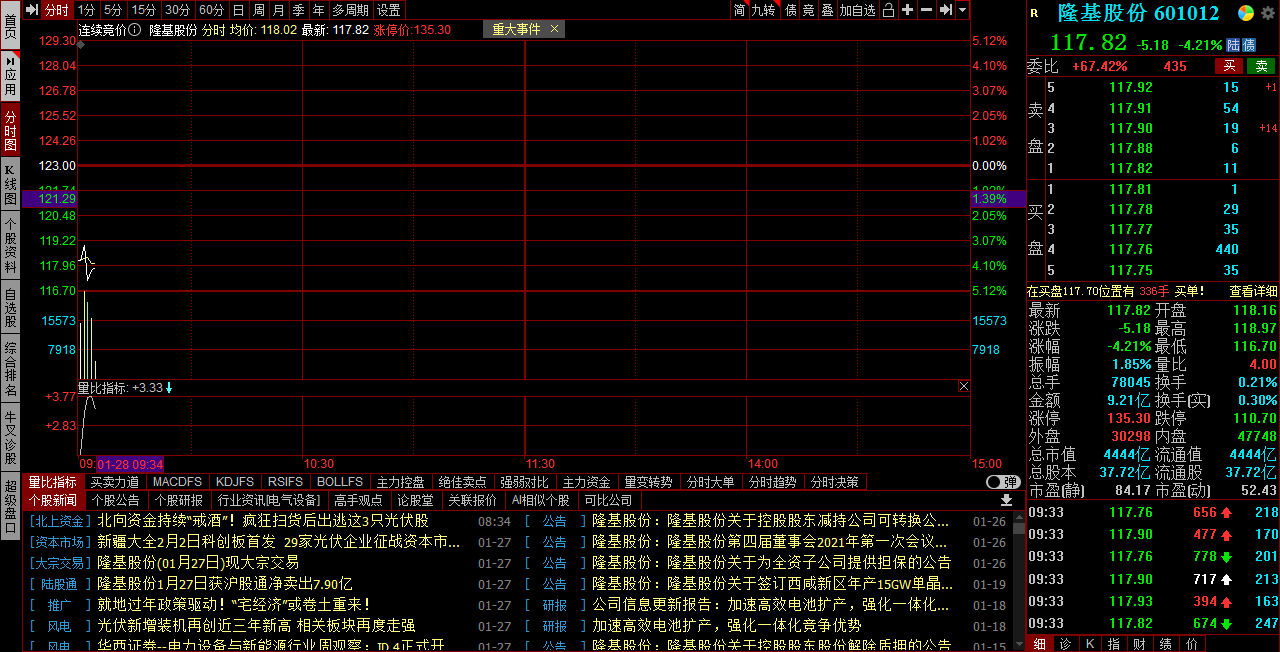Open 首页 in the left sidebar

pos(10,26)
